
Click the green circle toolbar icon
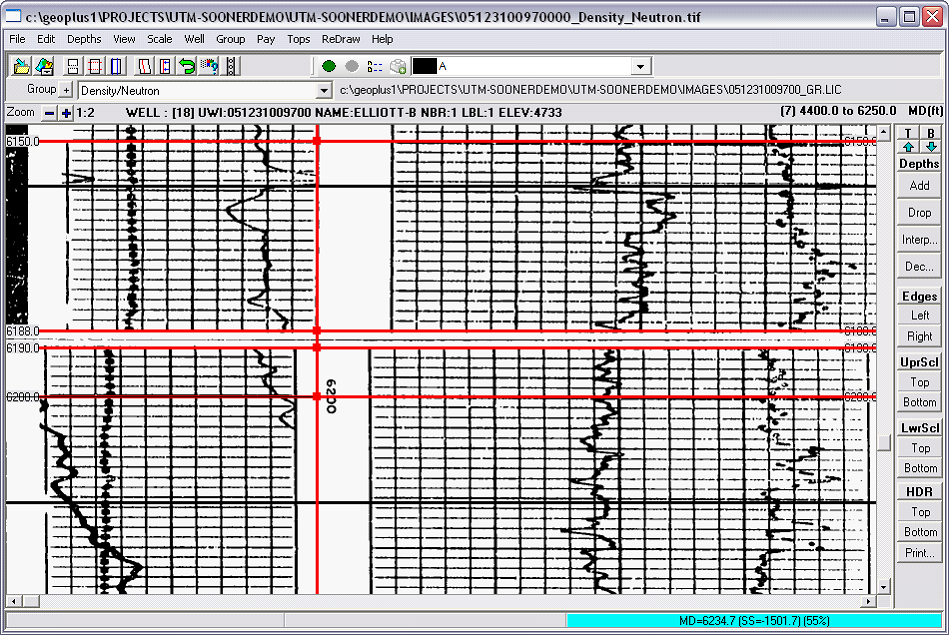pos(329,66)
